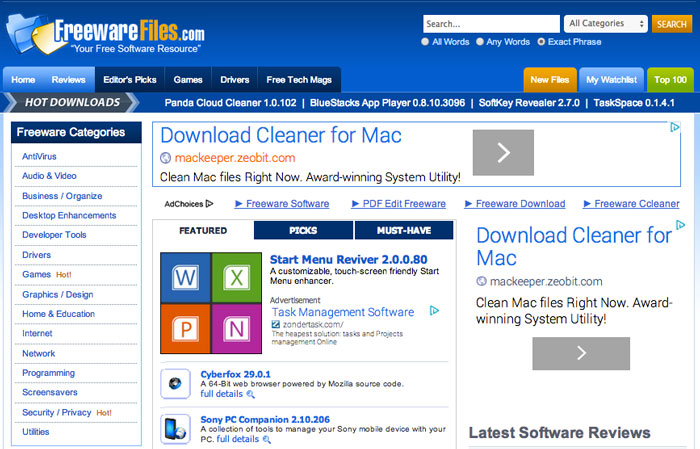Switch to the MUST-HAVE tab

click(x=404, y=230)
